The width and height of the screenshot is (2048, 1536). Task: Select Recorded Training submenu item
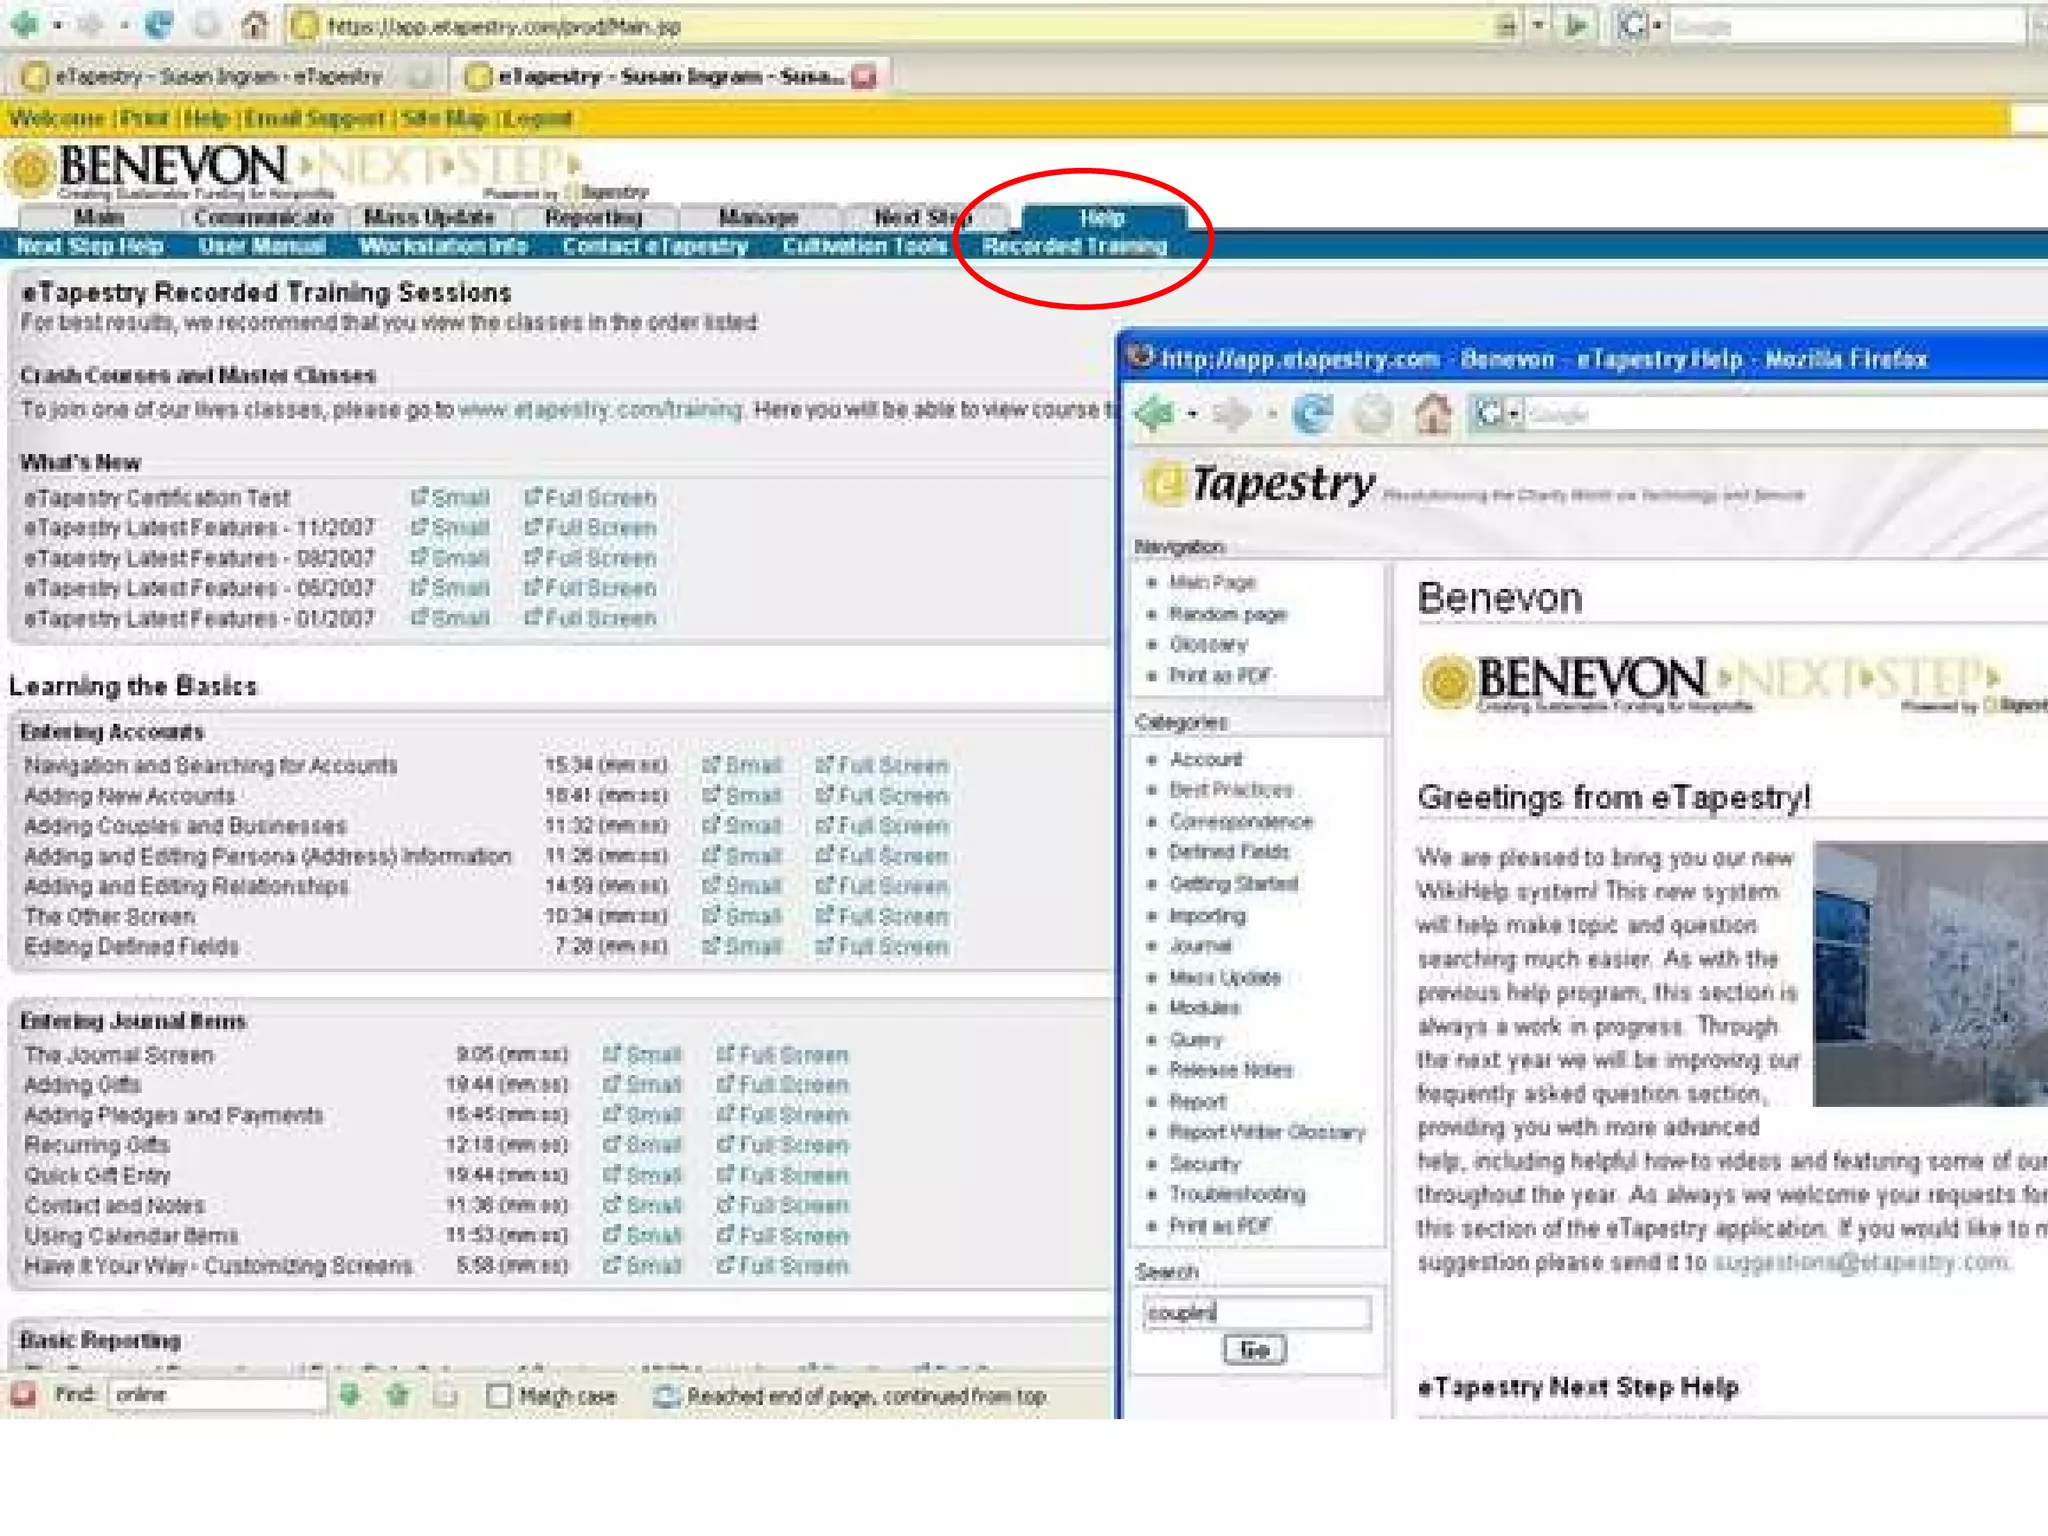[x=1074, y=246]
